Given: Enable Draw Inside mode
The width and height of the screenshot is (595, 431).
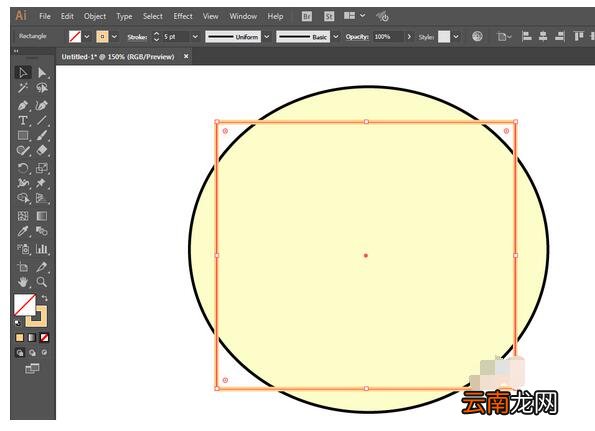Looking at the screenshot, I should pyautogui.click(x=44, y=352).
